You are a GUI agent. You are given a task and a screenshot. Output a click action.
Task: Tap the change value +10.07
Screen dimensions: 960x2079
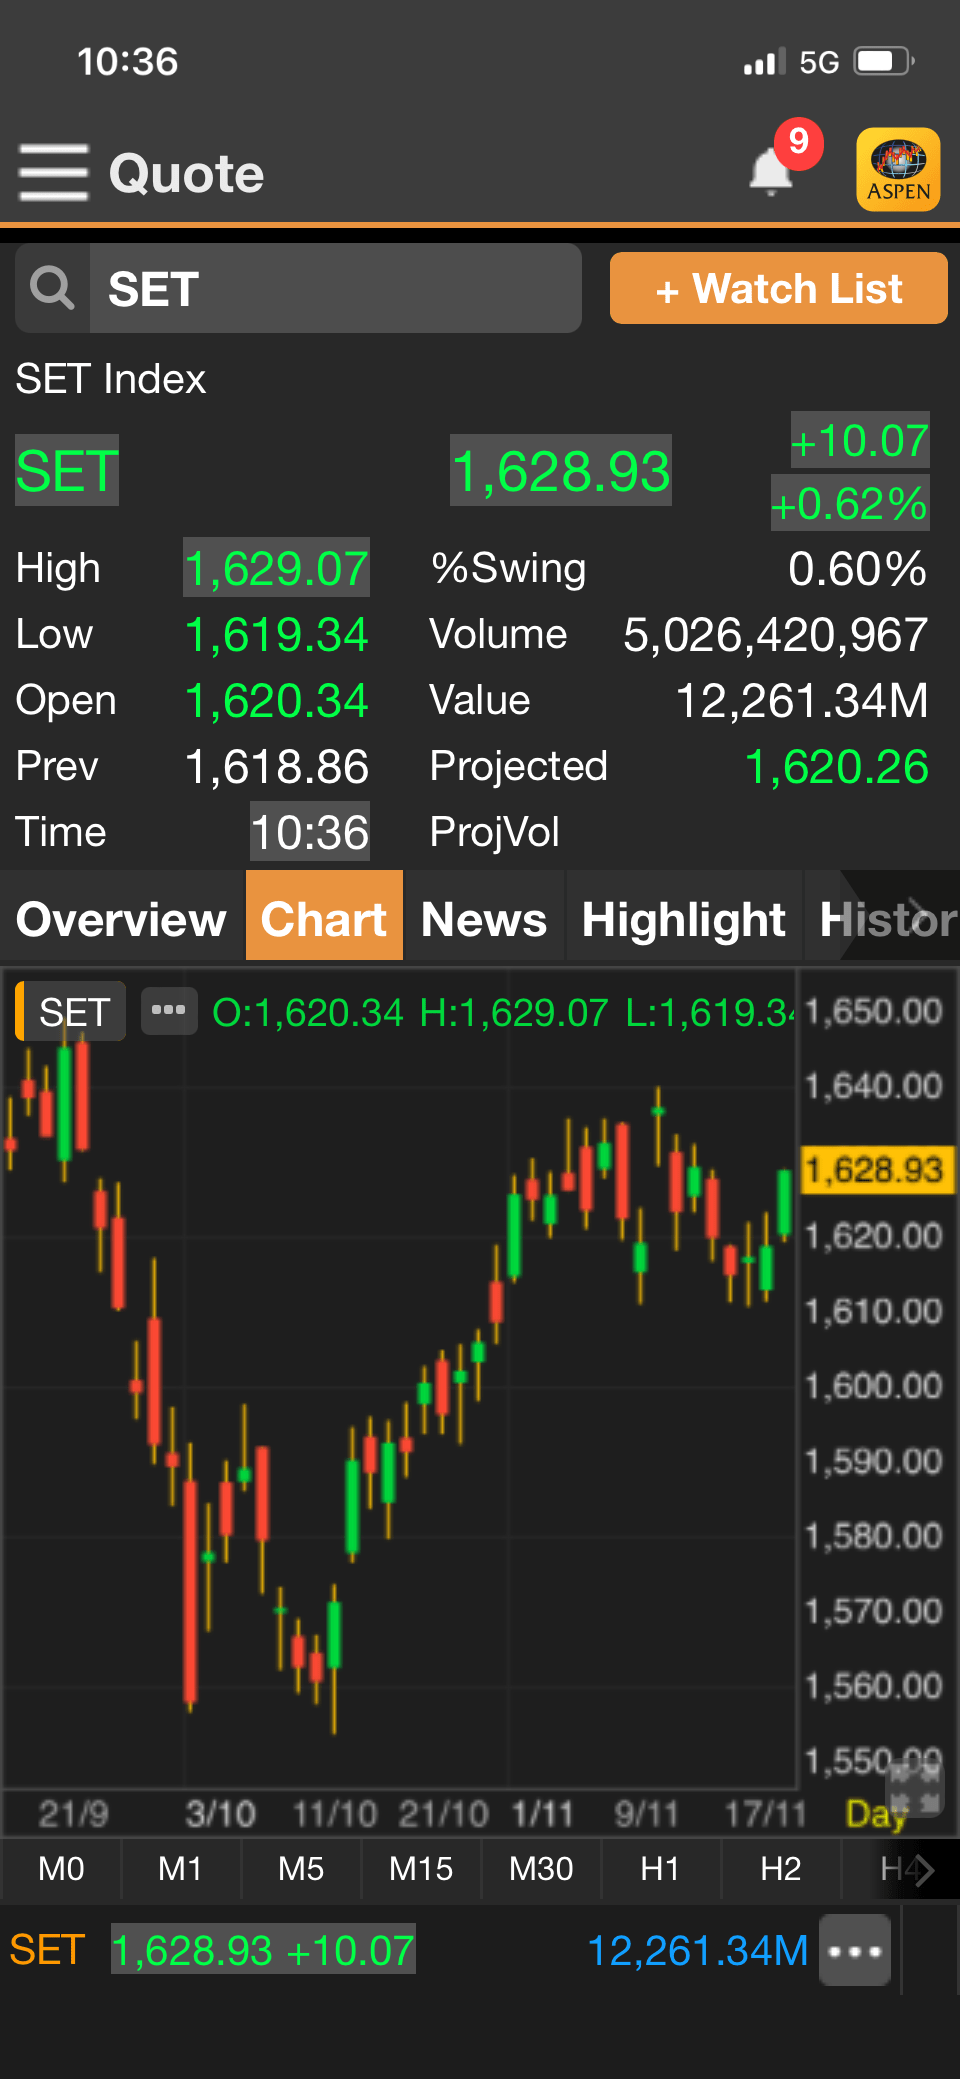[x=860, y=440]
